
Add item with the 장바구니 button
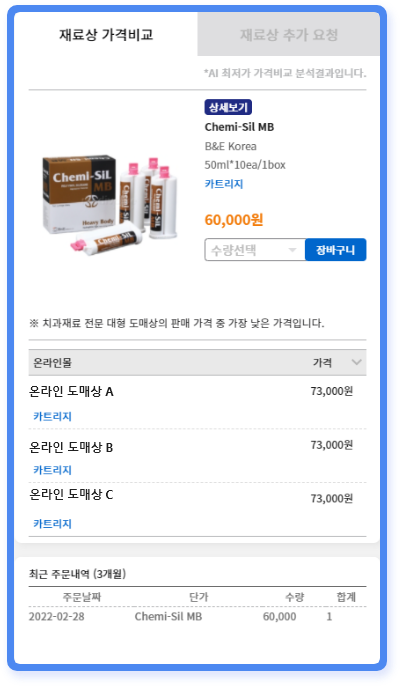pyautogui.click(x=335, y=250)
